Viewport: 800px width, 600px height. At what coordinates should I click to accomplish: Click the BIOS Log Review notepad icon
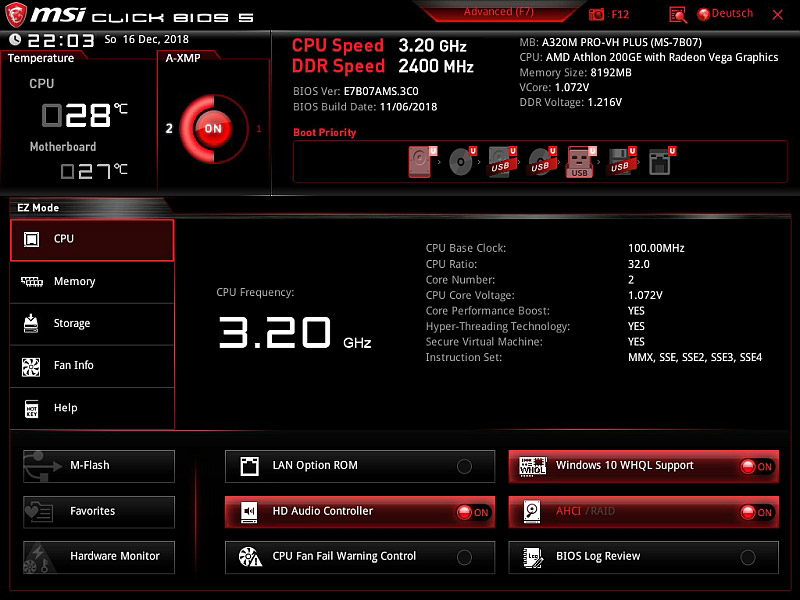click(533, 557)
